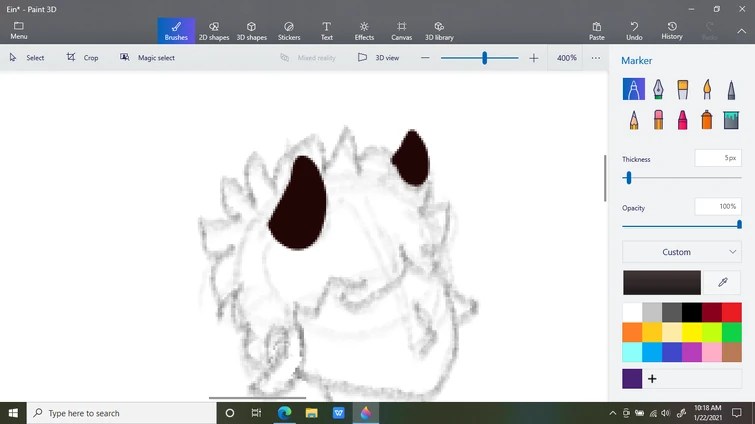This screenshot has height=424, width=755.
Task: Click the Thickness value input field
Action: (717, 158)
